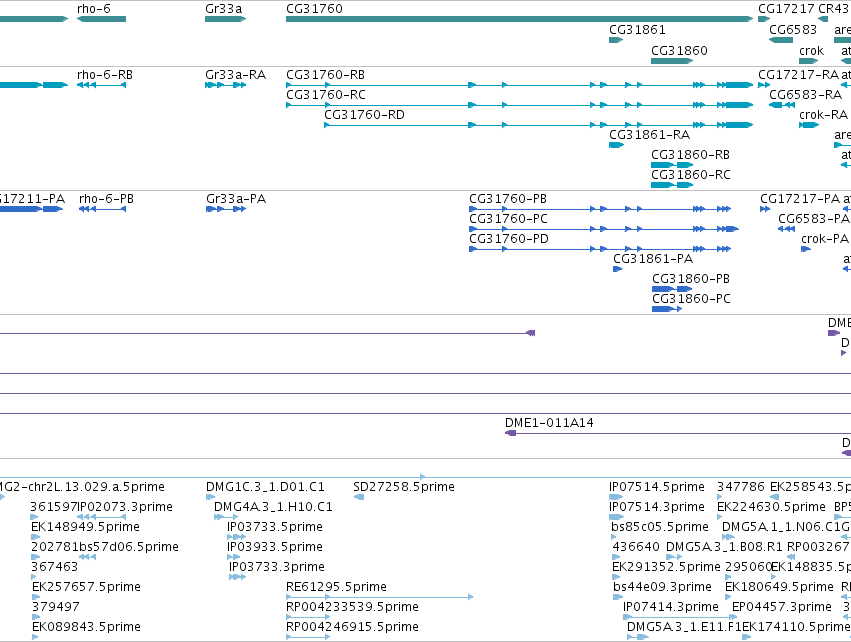Viewport: 851px width, 642px height.
Task: Select the IP03733.3prime EST label
Action: (x=277, y=568)
